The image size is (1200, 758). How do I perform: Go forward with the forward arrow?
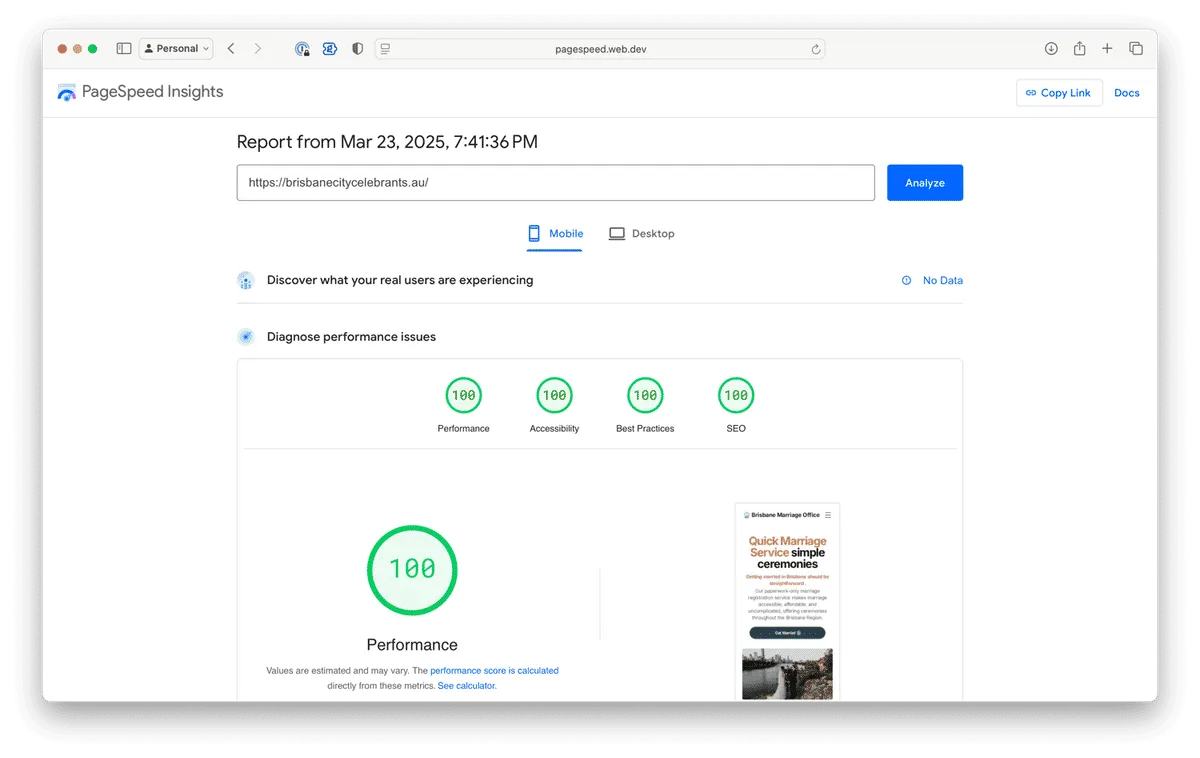pos(258,48)
